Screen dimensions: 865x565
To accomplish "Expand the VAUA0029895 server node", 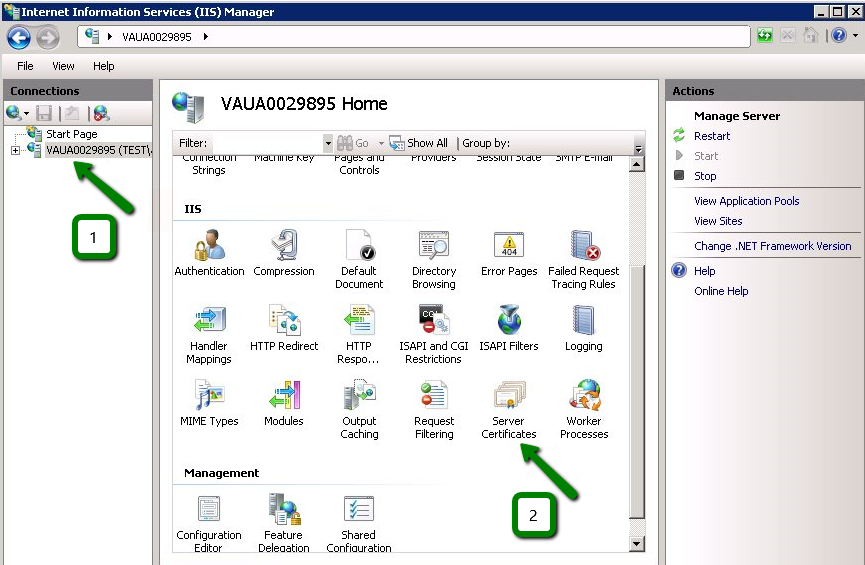I will (x=15, y=150).
